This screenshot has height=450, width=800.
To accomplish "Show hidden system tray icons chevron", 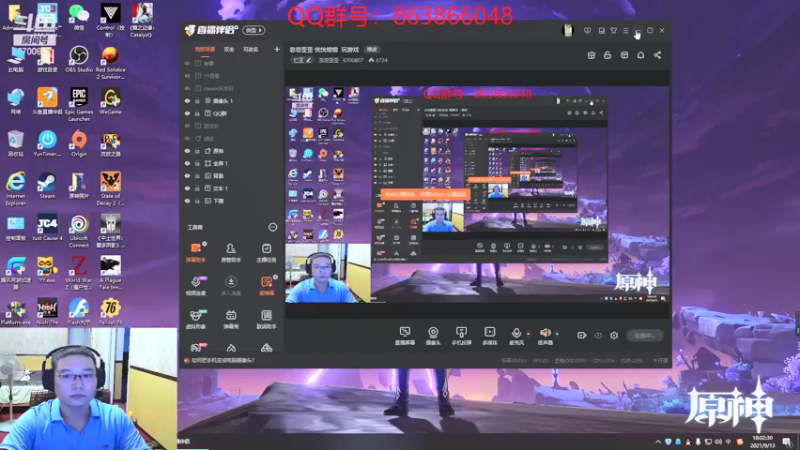I will pos(658,442).
